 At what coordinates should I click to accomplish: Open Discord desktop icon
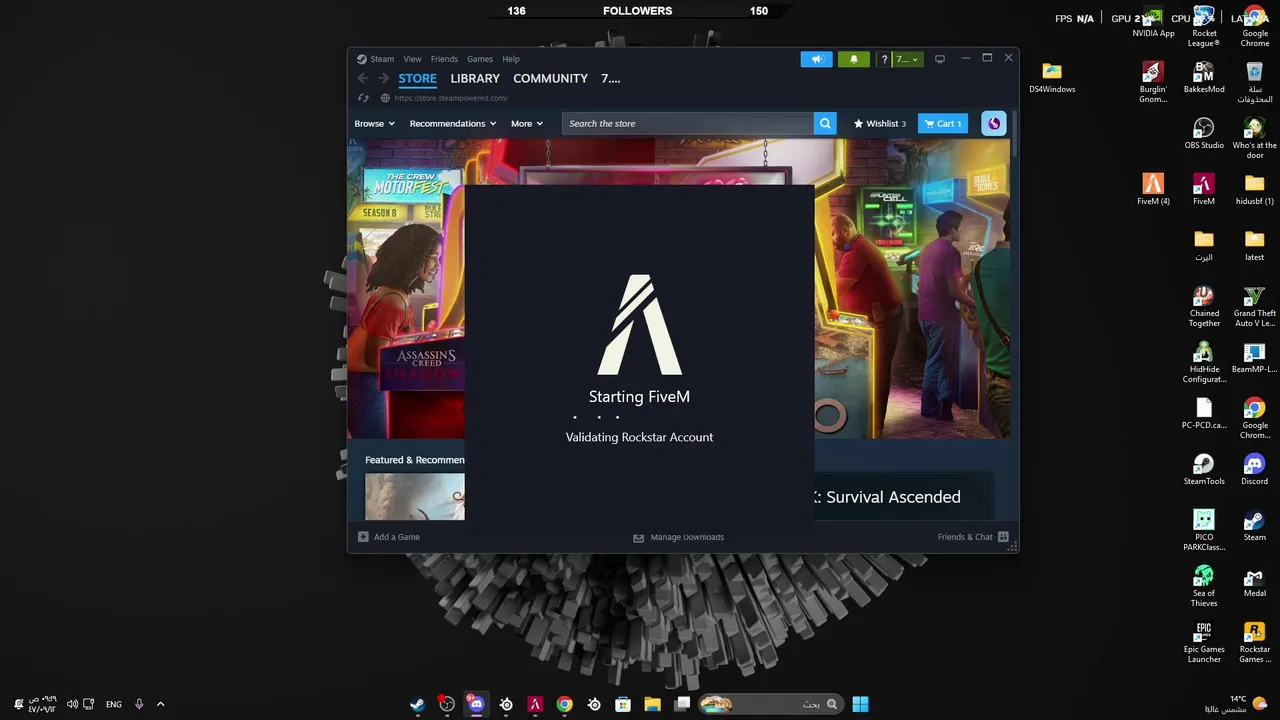point(1254,470)
